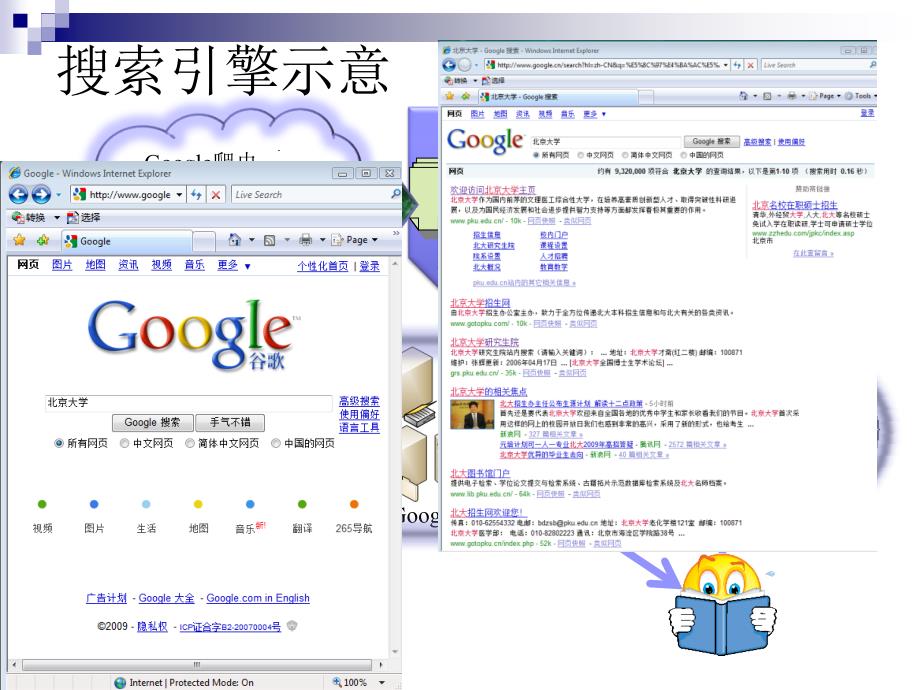
Task: Click the vertical scroll down arrow in the front window
Action: (x=395, y=652)
